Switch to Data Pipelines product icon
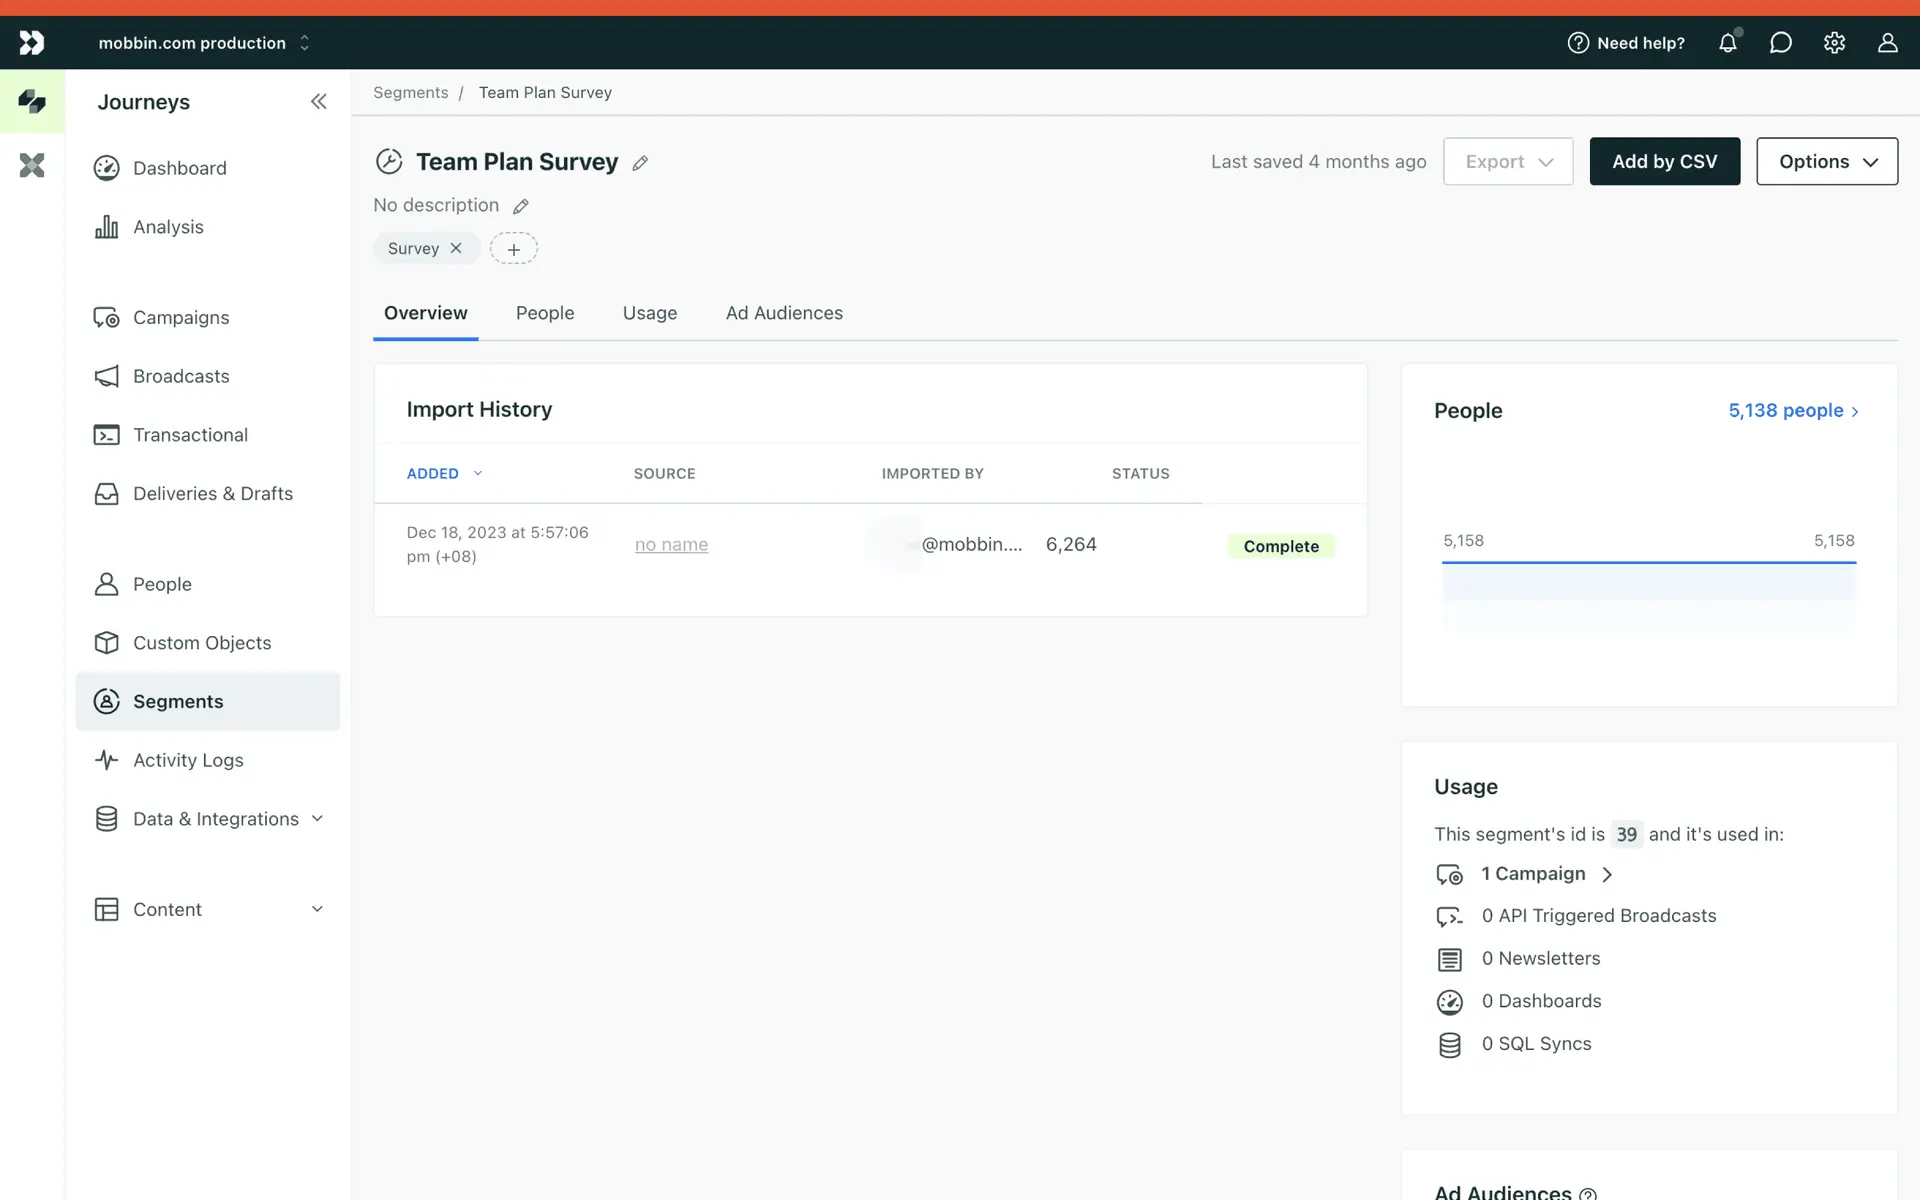Image resolution: width=1920 pixels, height=1200 pixels. tap(32, 165)
